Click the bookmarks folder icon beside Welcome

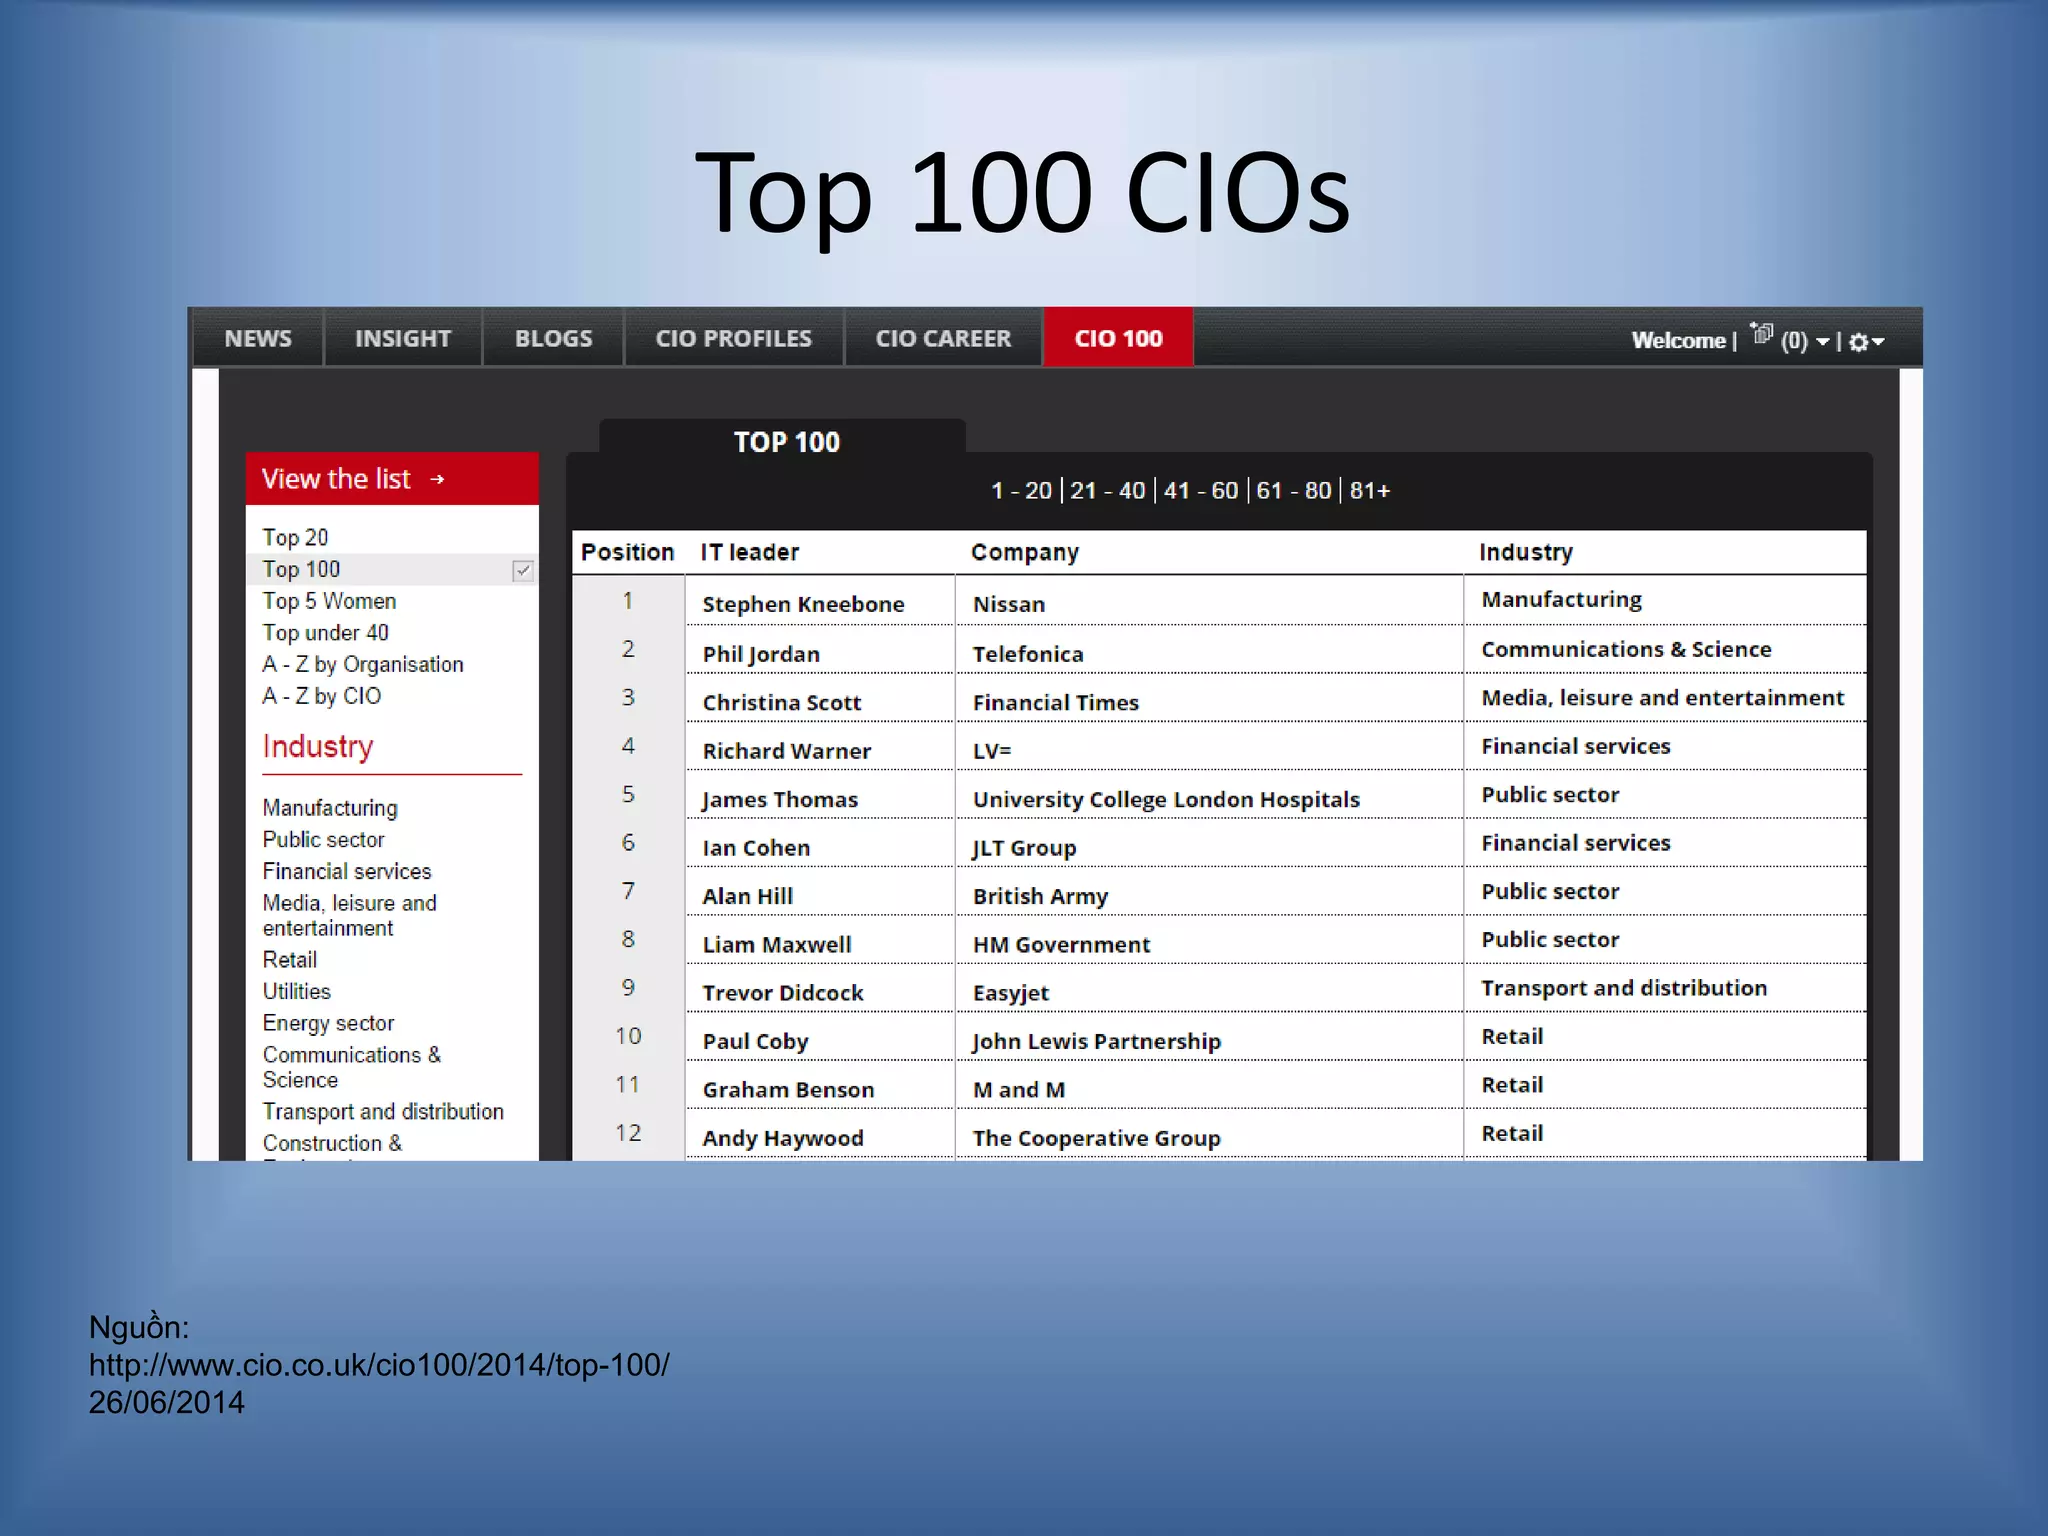1762,334
